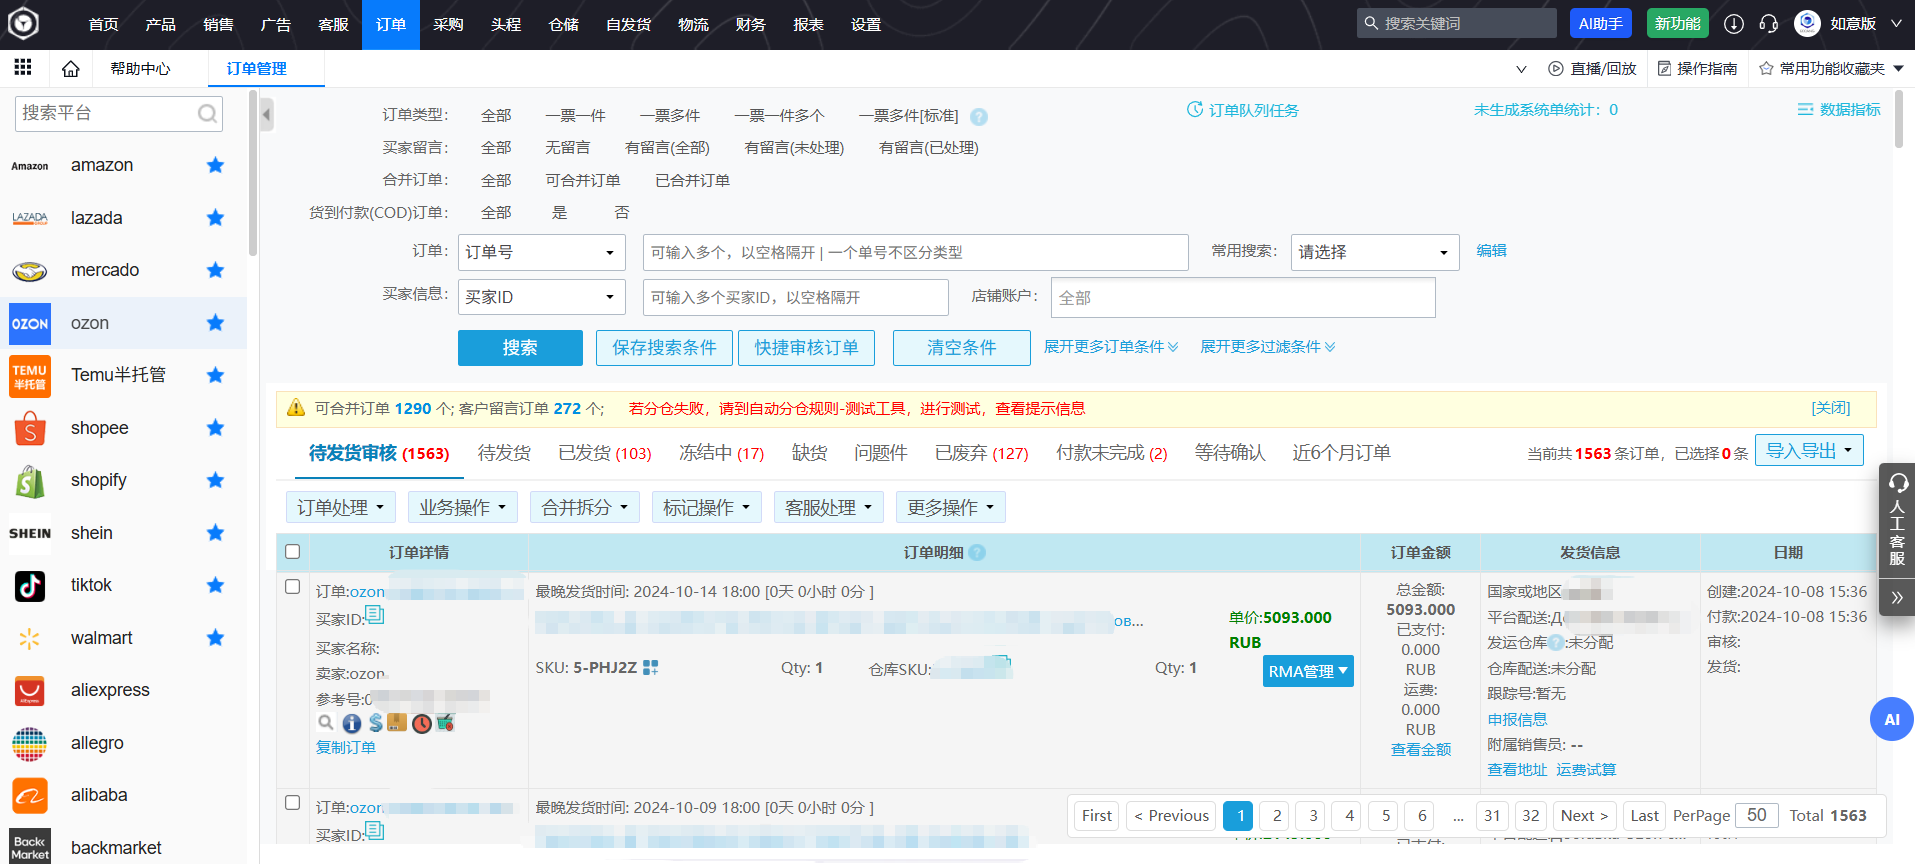Switch to the 已发货 tab

[604, 453]
